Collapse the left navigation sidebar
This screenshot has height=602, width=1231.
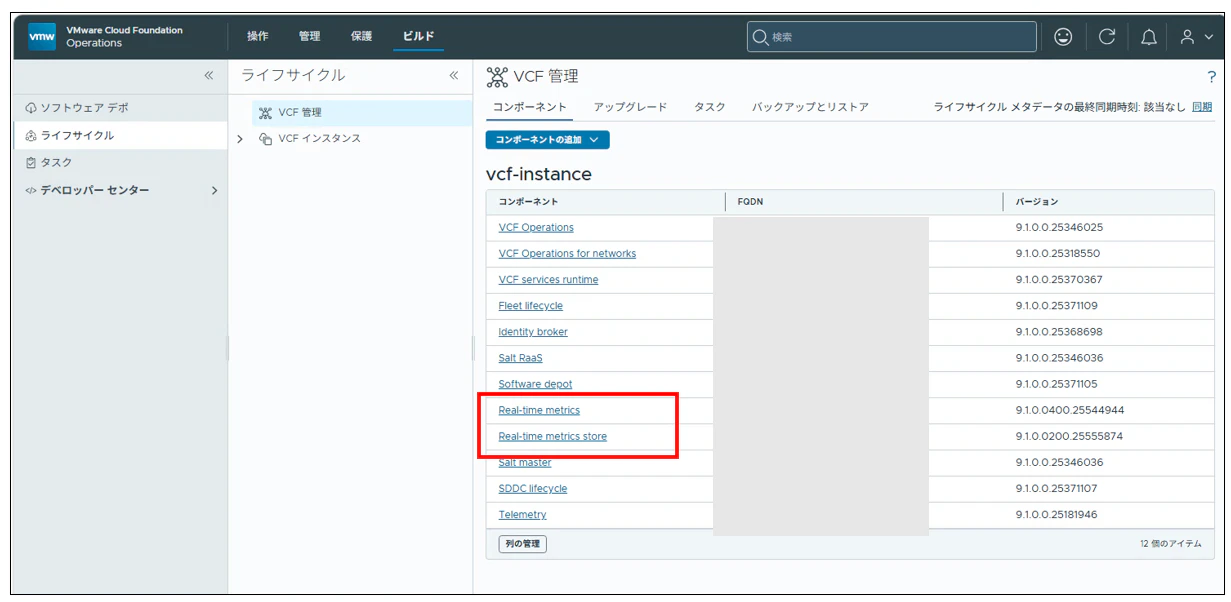point(209,76)
